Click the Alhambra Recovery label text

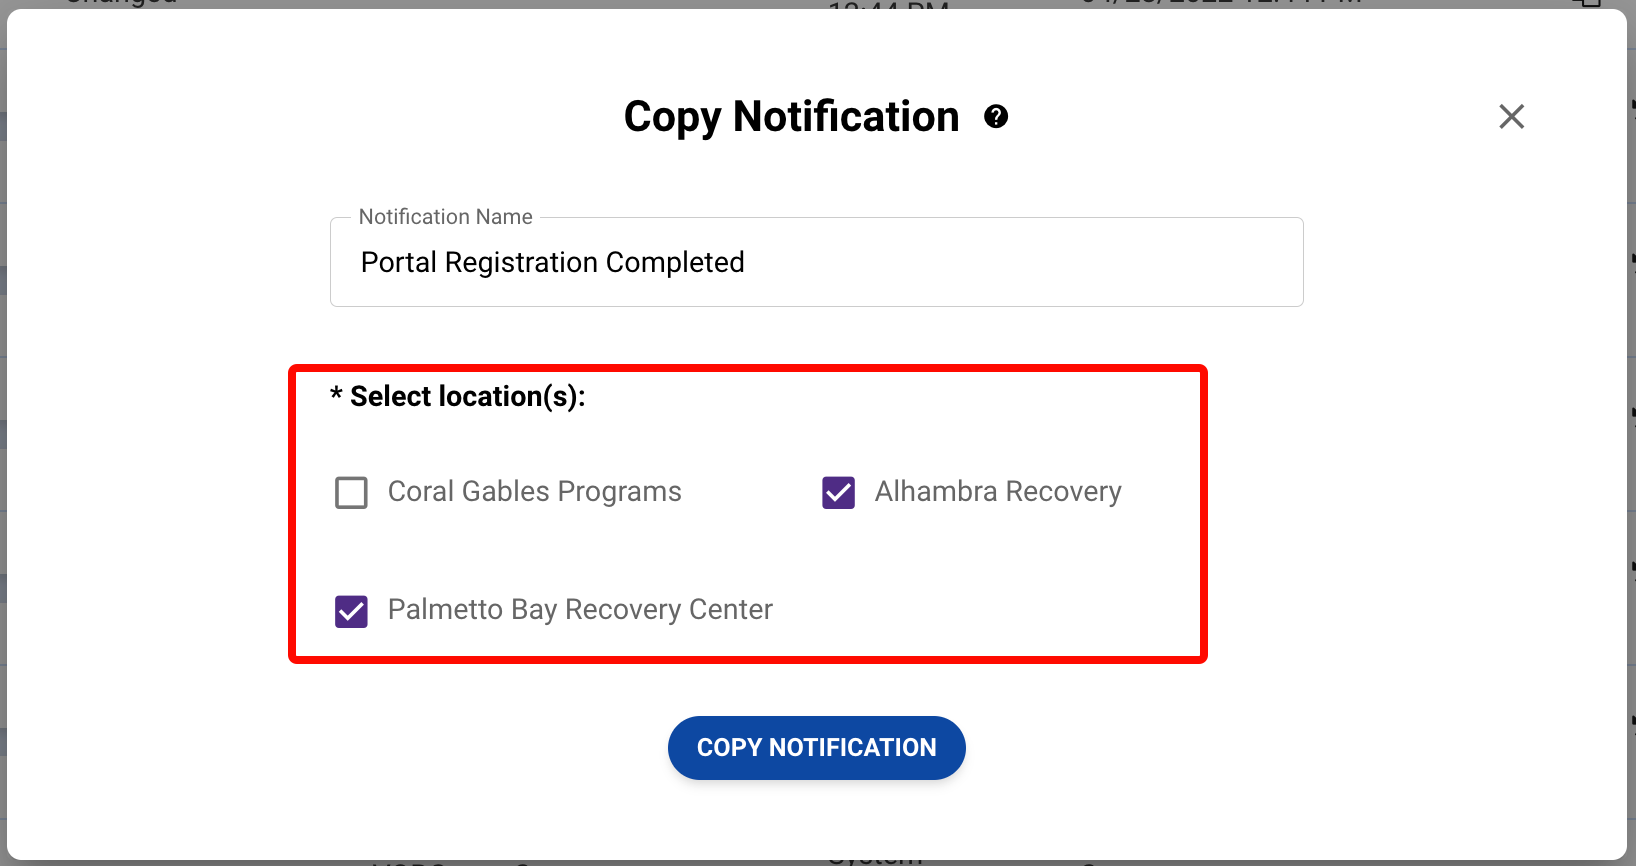pyautogui.click(x=997, y=492)
